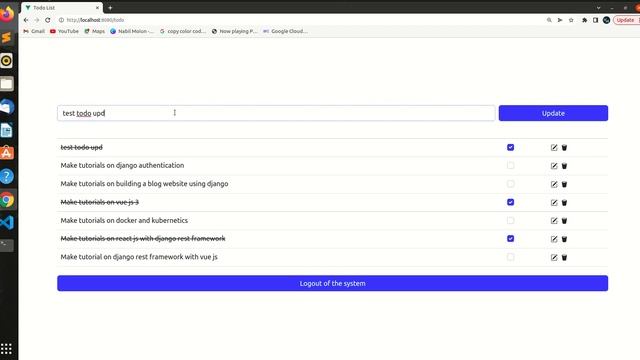Edit the vue js 3 todo
Screen dimensions: 640x360
[554, 202]
